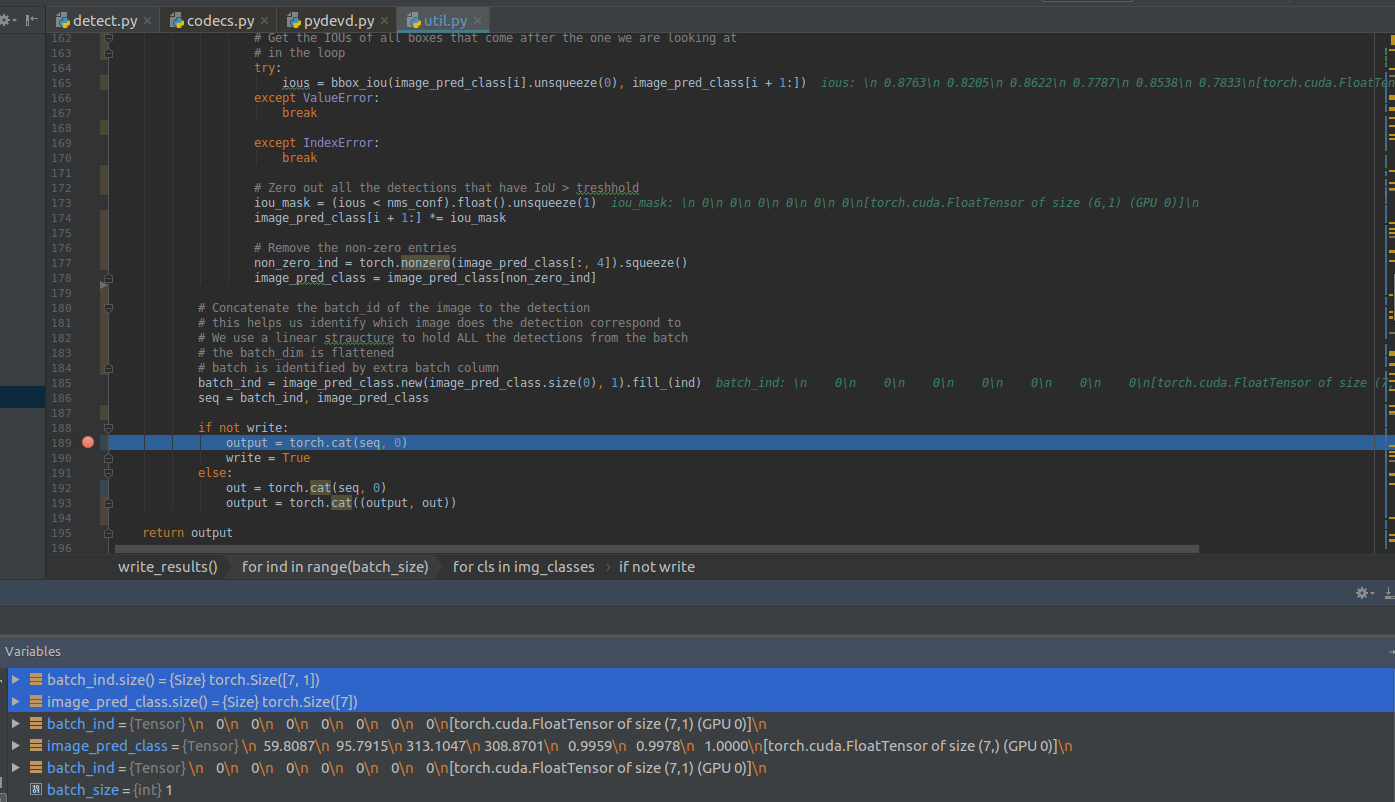Collapse the code fold marker at line 163
Viewport: 1395px width, 802px height.
(108, 53)
